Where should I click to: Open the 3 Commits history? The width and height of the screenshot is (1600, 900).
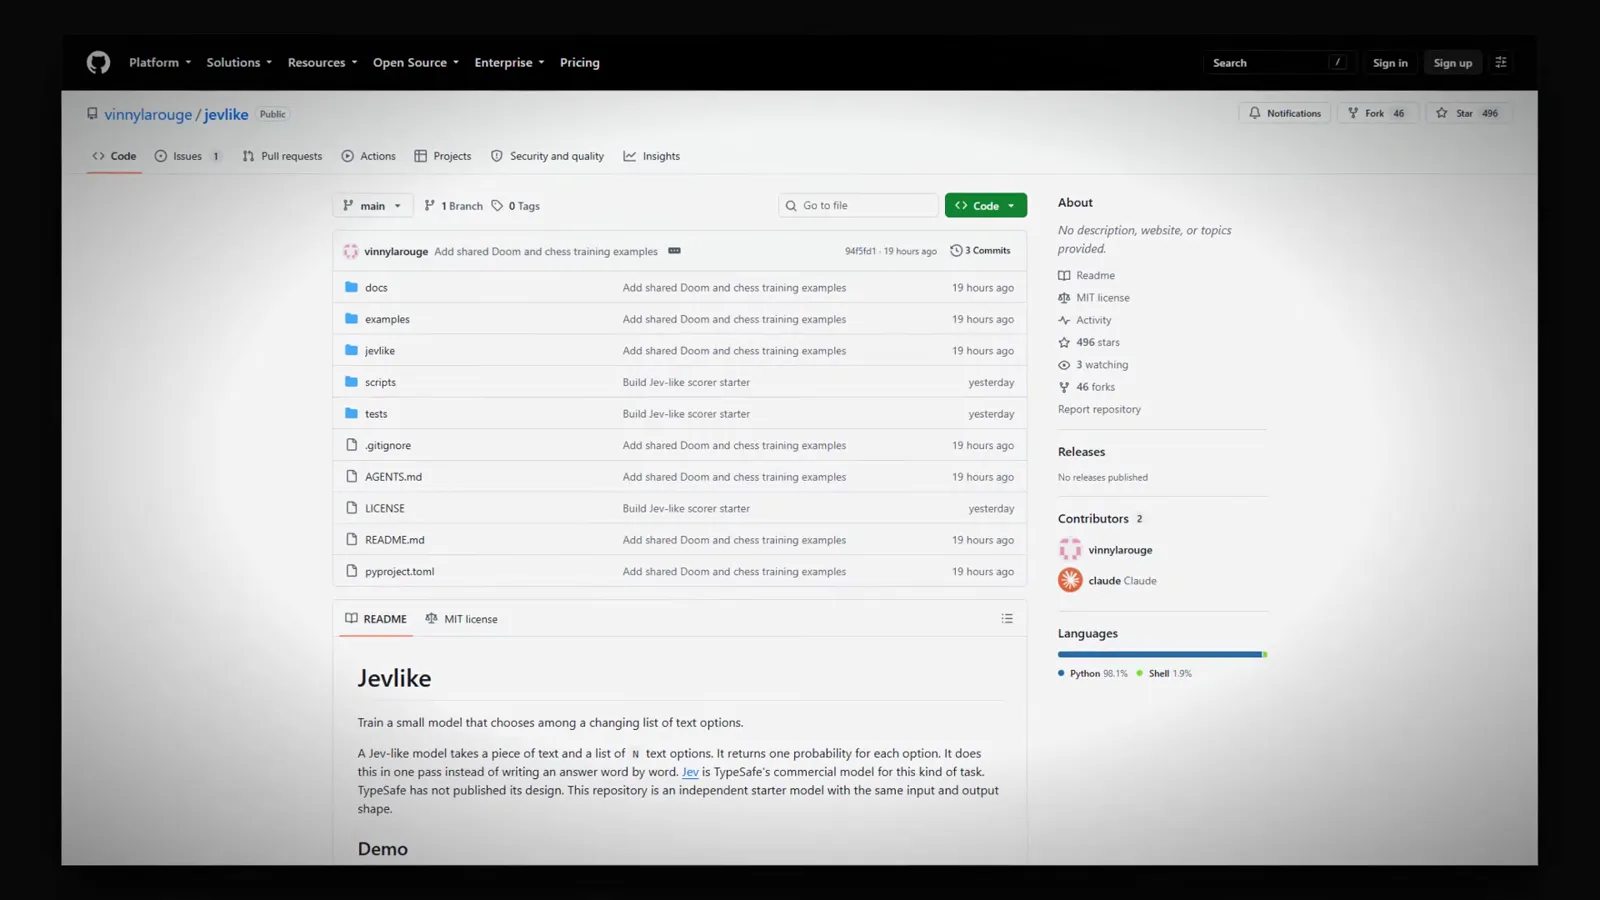(980, 251)
